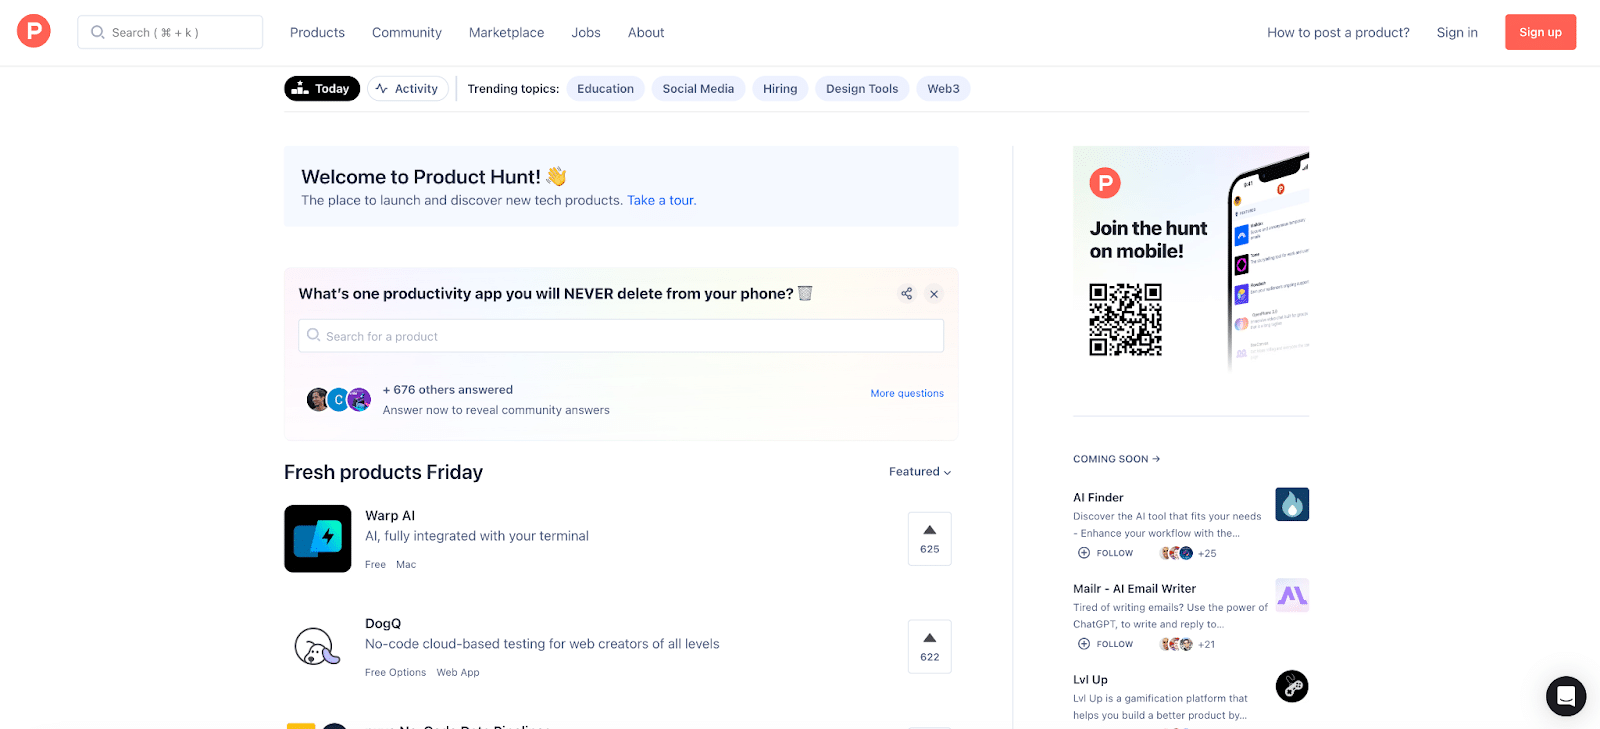Click the trash can emoji in the question

[805, 293]
